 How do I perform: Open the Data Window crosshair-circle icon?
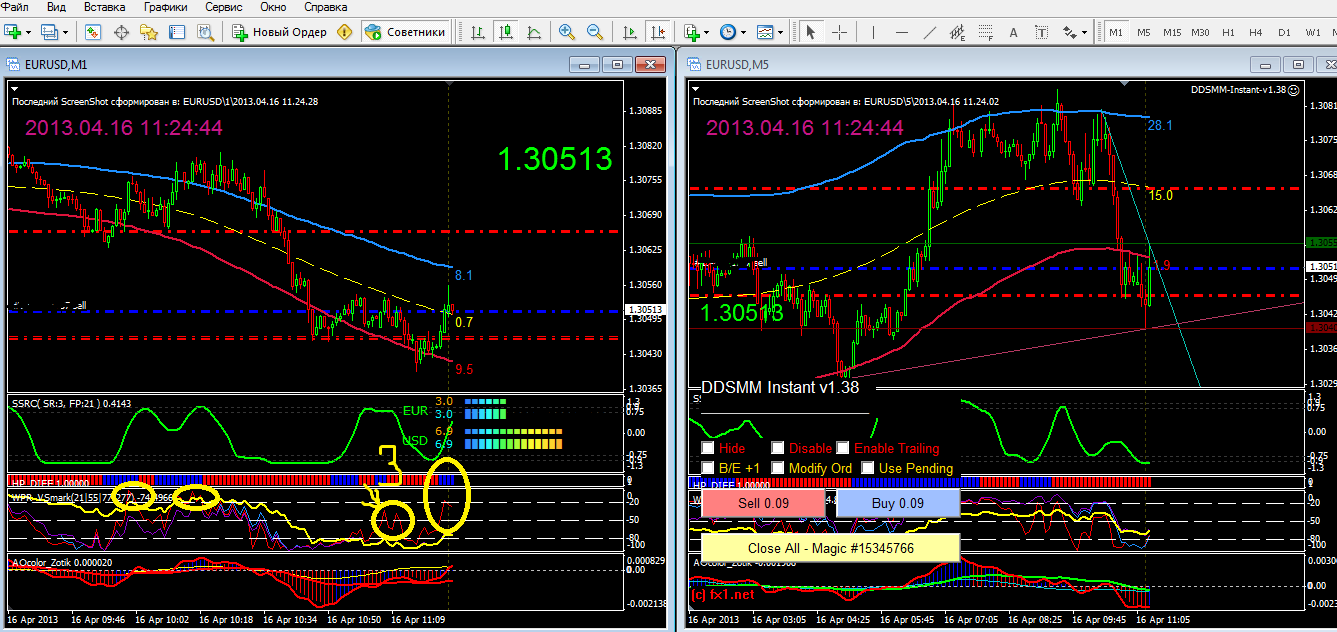click(122, 32)
